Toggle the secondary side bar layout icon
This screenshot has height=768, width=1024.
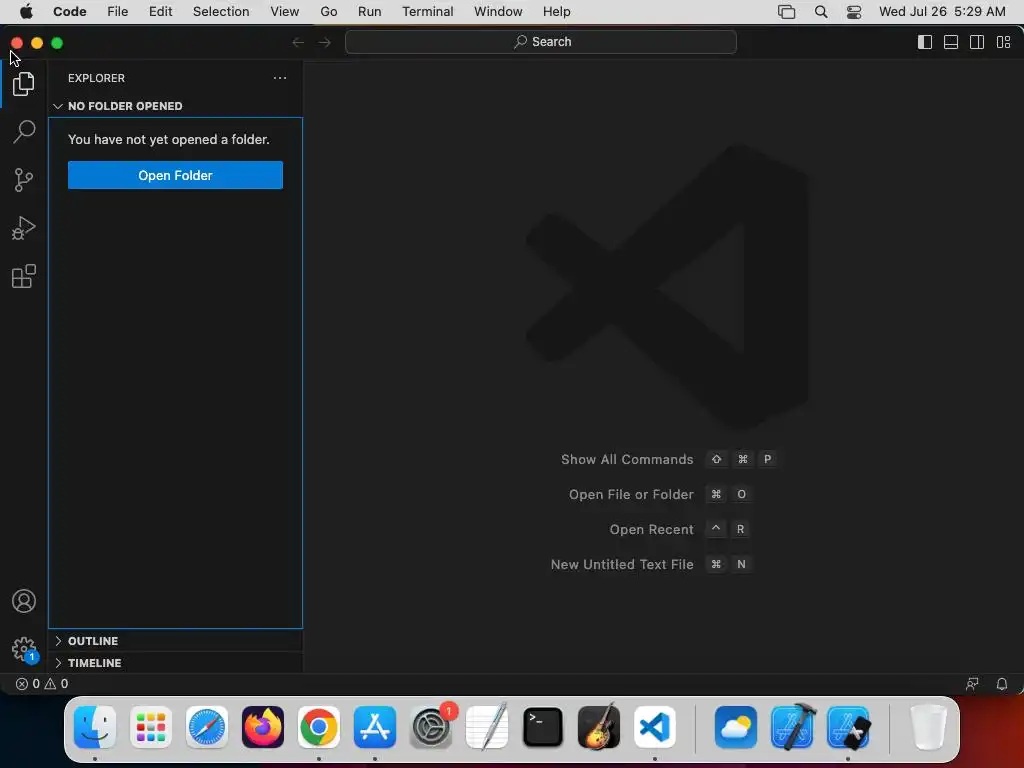[x=977, y=42]
